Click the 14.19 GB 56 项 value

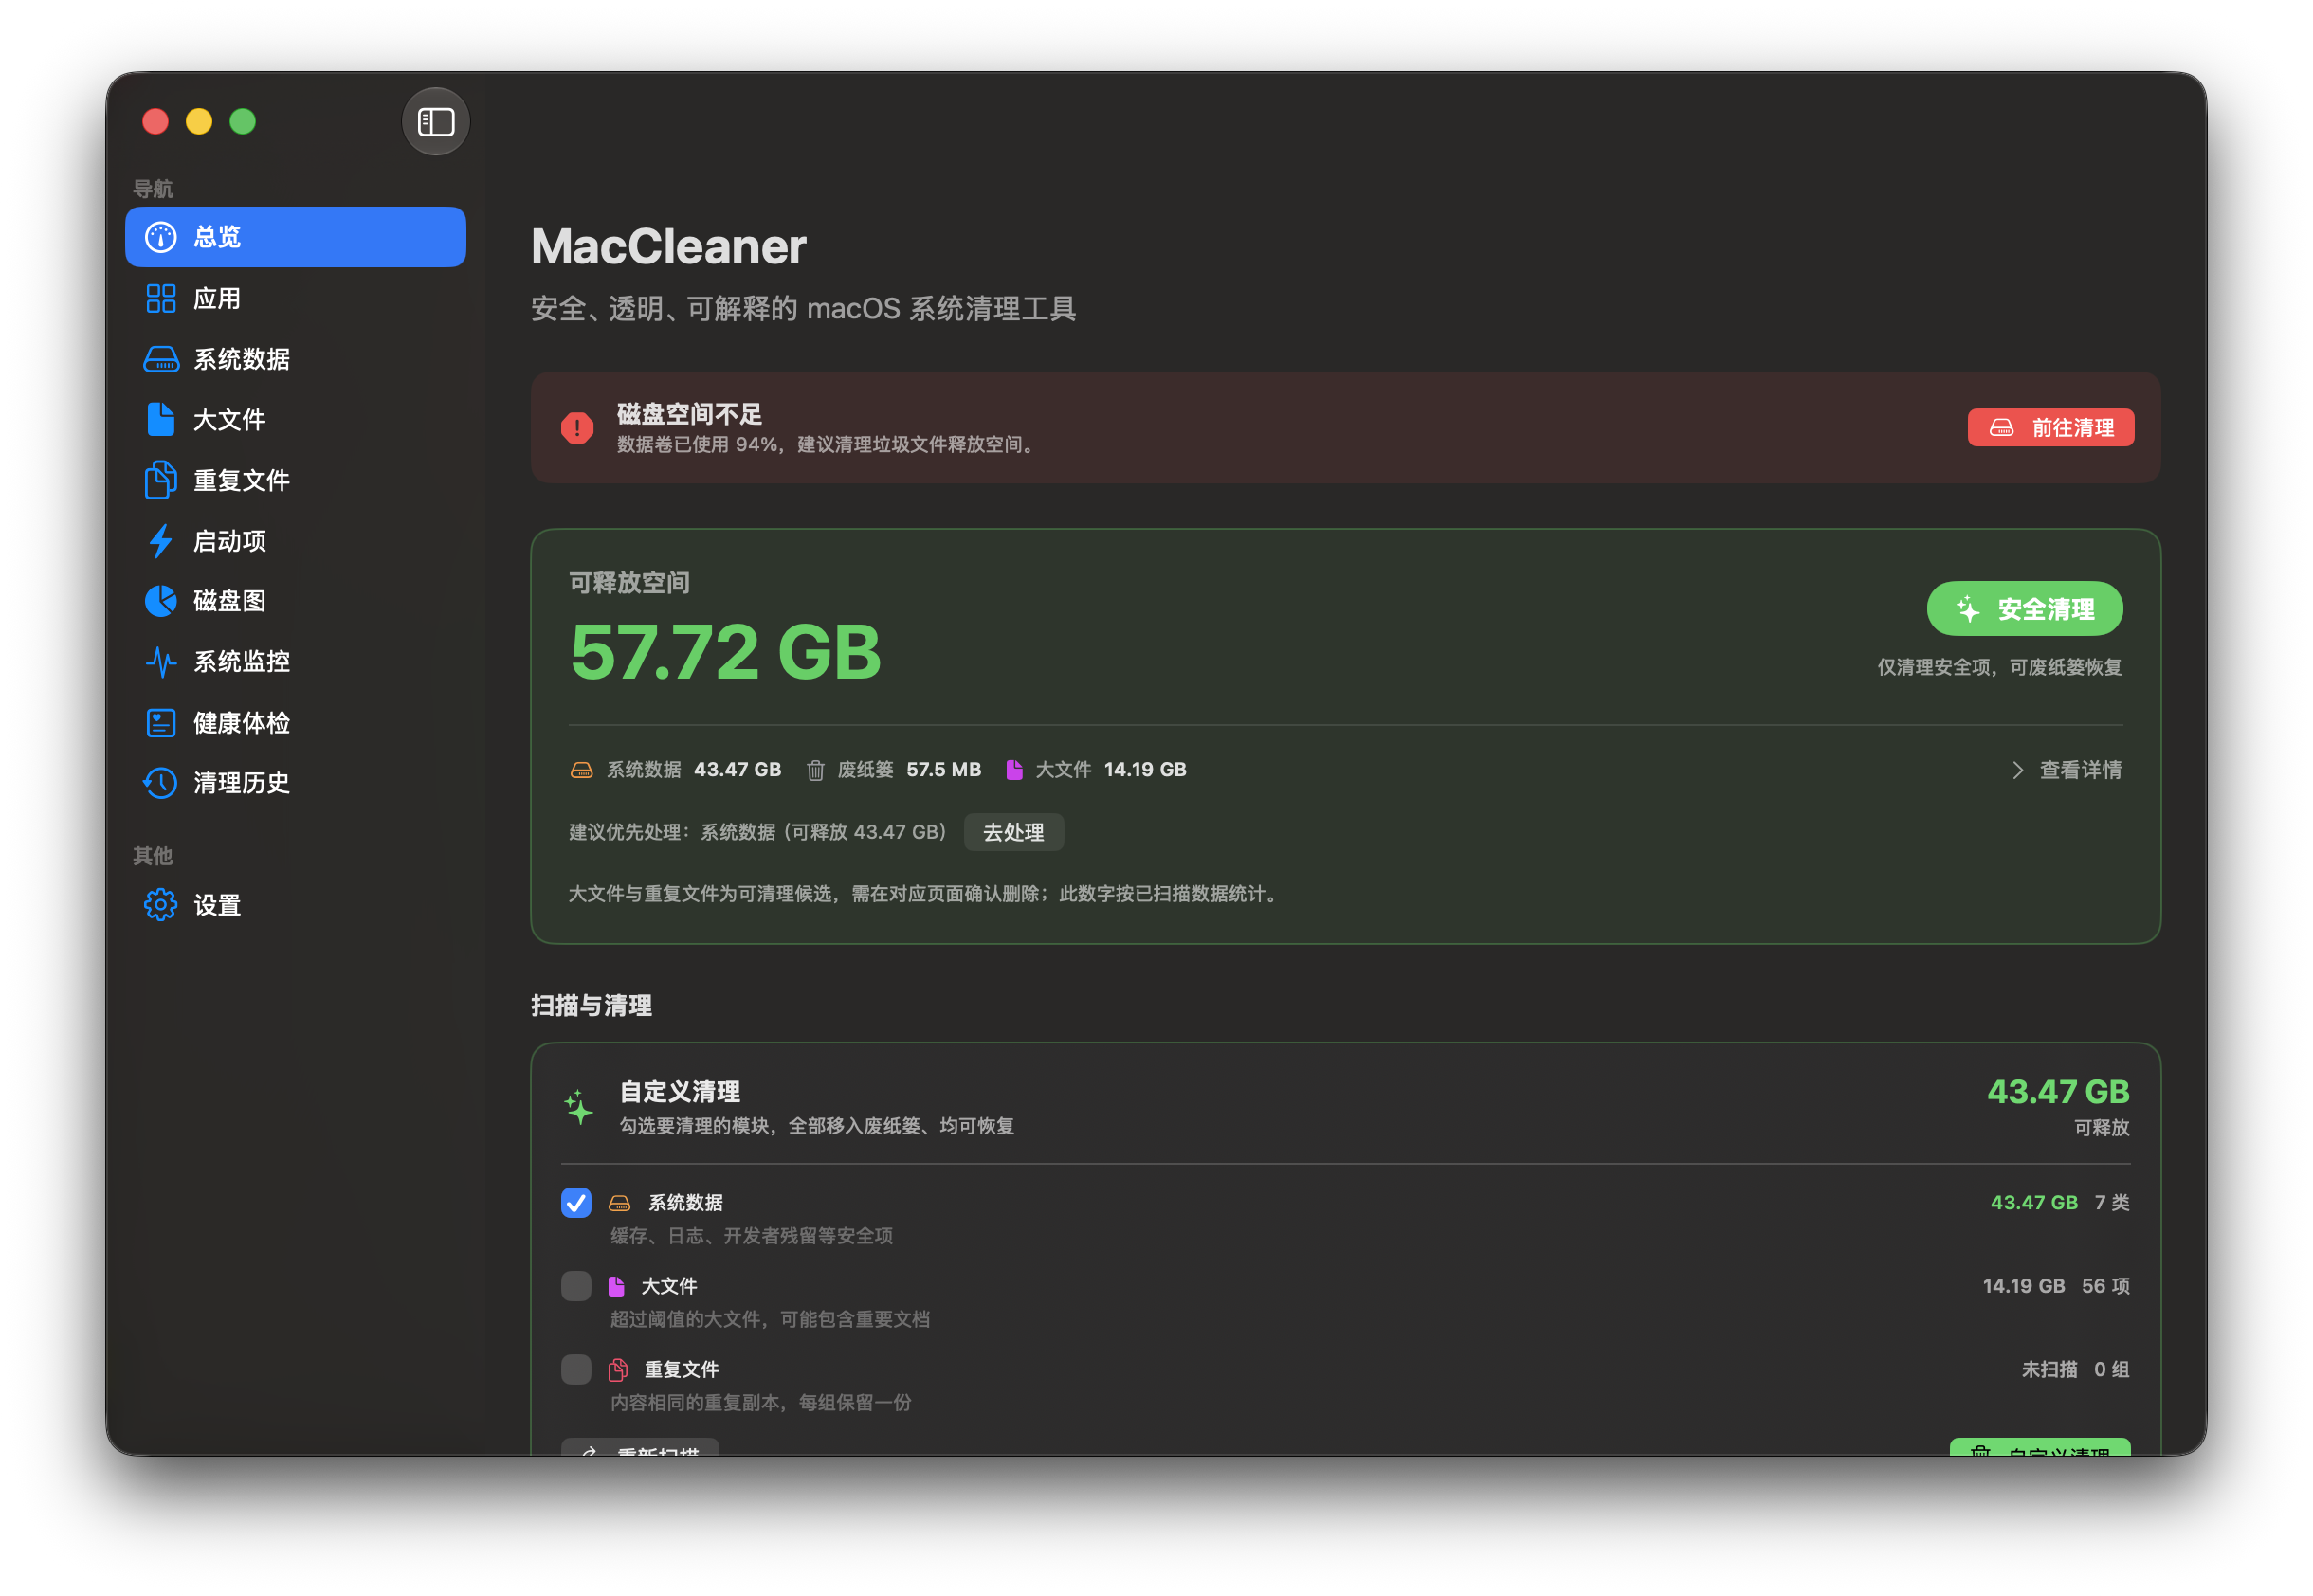[2056, 1286]
